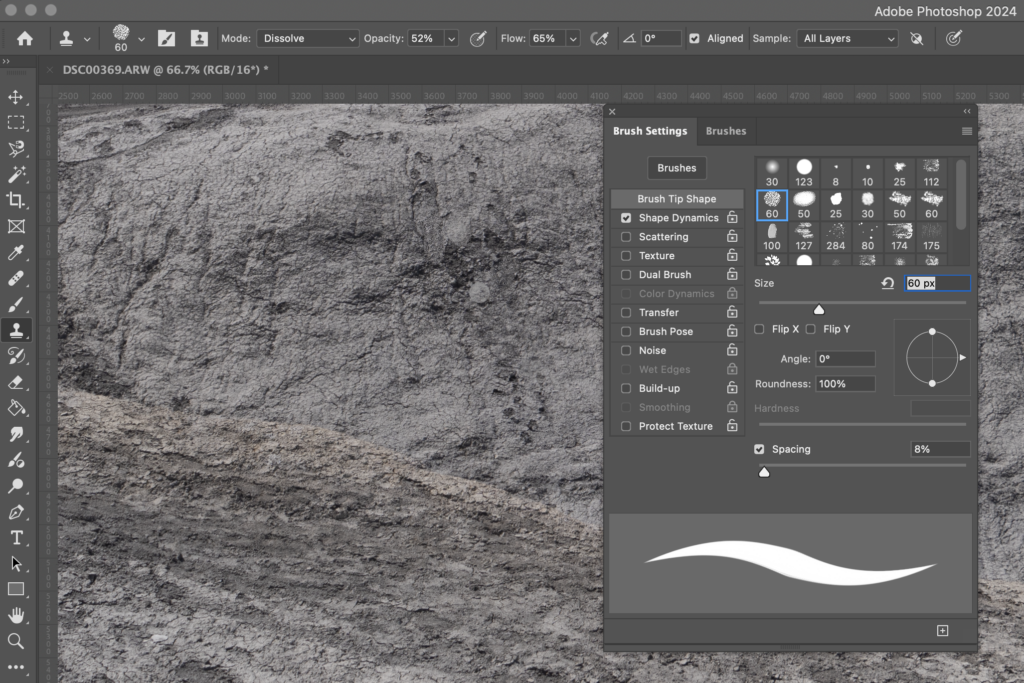Select the Crop tool
The height and width of the screenshot is (683, 1024).
(16, 200)
